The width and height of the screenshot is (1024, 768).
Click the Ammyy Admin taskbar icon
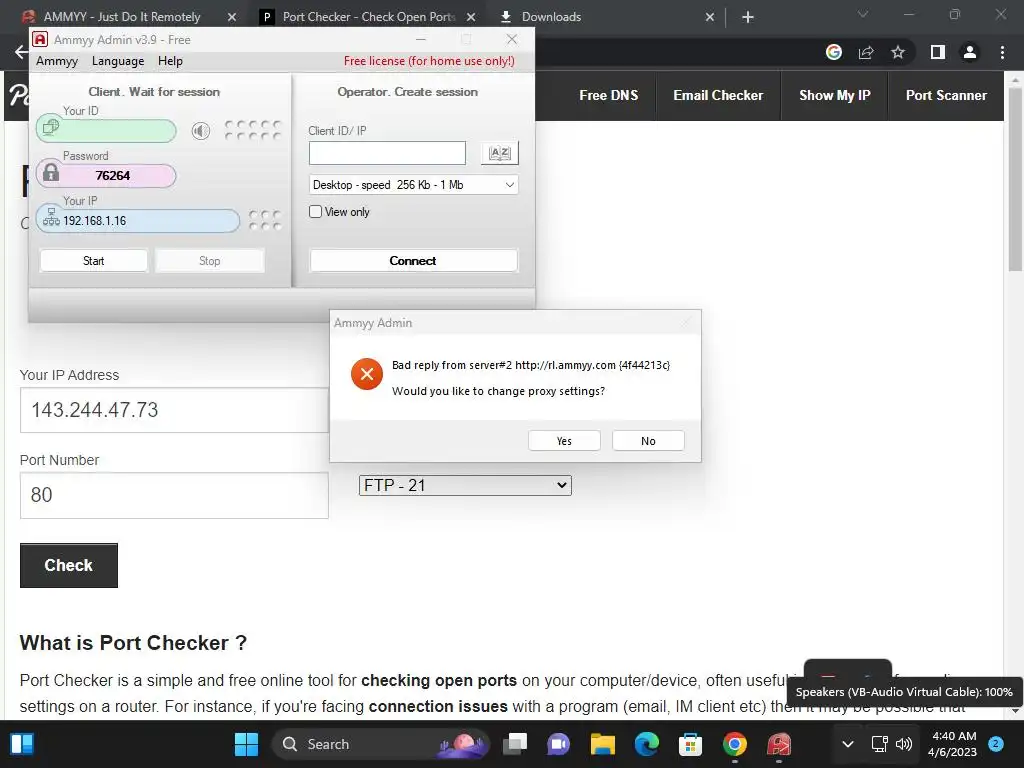778,744
